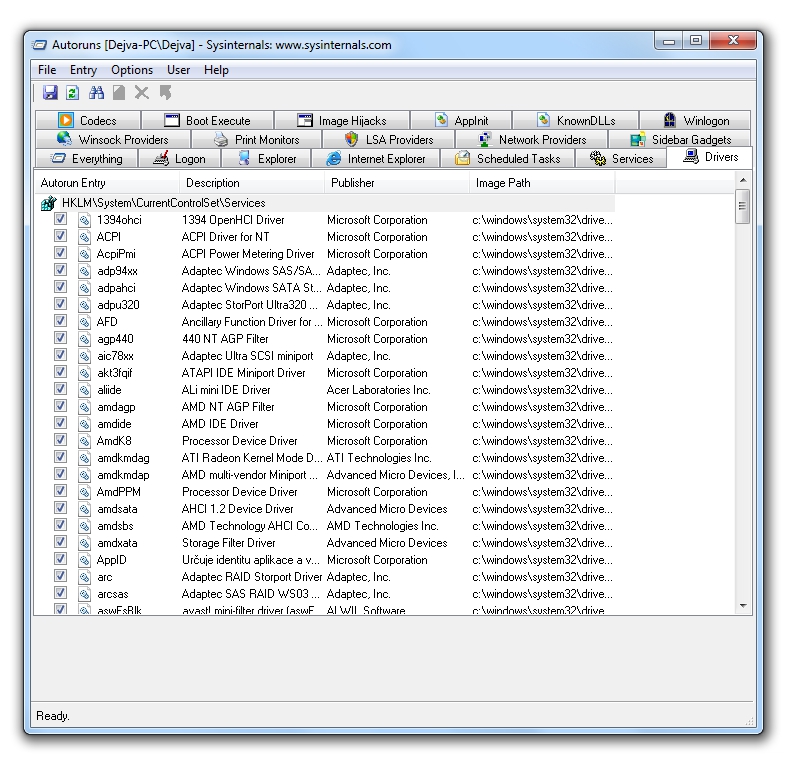Select the 'ATI Technologies Inc.' publisher cell
Screen dimensions: 807x771
point(379,458)
